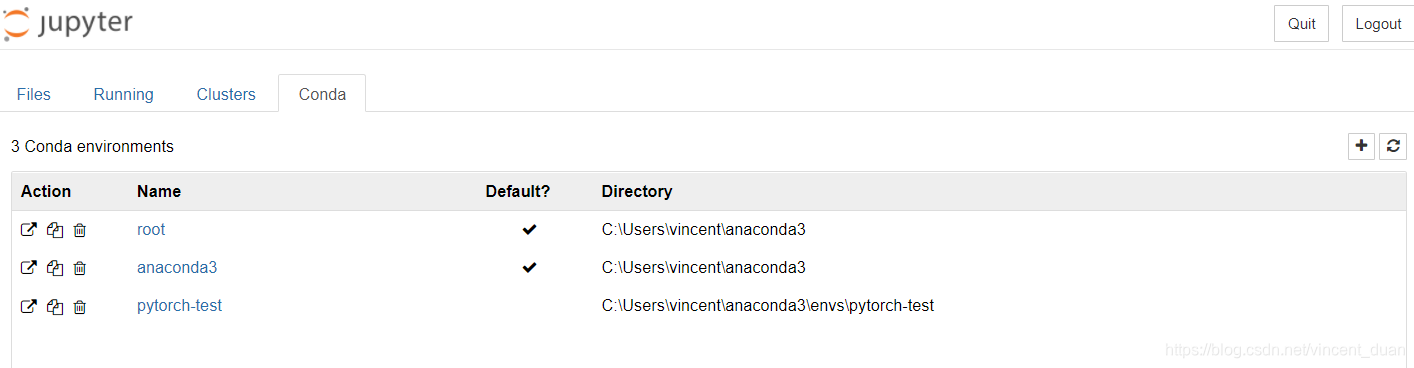Image resolution: width=1414 pixels, height=368 pixels.
Task: Open the pytorch-test environment link
Action: [179, 306]
